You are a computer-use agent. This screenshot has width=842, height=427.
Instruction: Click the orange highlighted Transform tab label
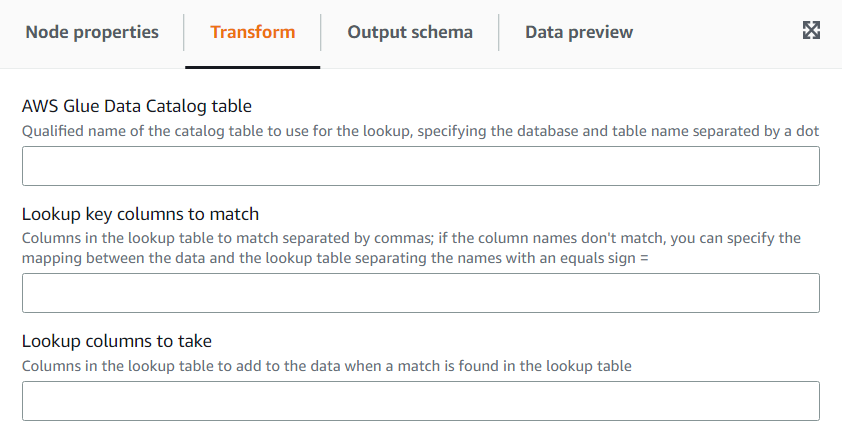(x=252, y=32)
